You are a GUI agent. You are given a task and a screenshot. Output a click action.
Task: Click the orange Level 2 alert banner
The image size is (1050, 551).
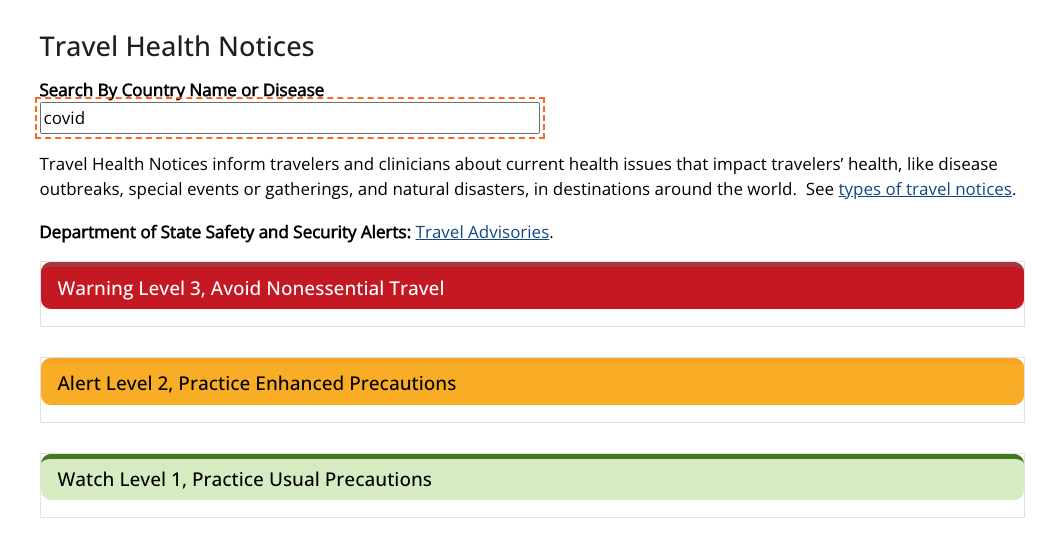click(700, 383)
